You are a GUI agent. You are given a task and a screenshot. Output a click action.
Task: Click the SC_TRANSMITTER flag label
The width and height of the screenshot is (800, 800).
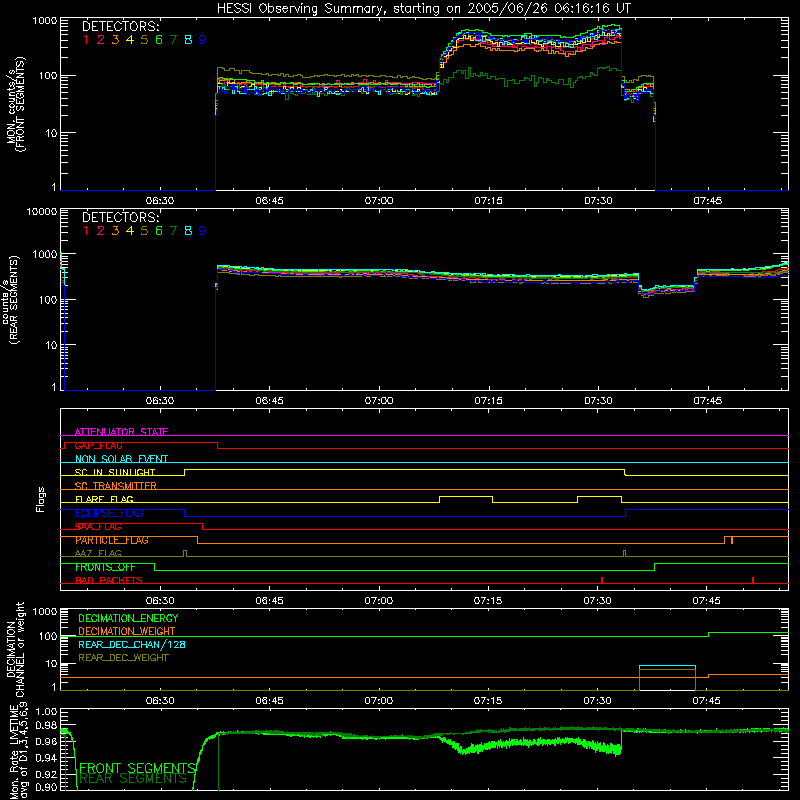click(115, 486)
